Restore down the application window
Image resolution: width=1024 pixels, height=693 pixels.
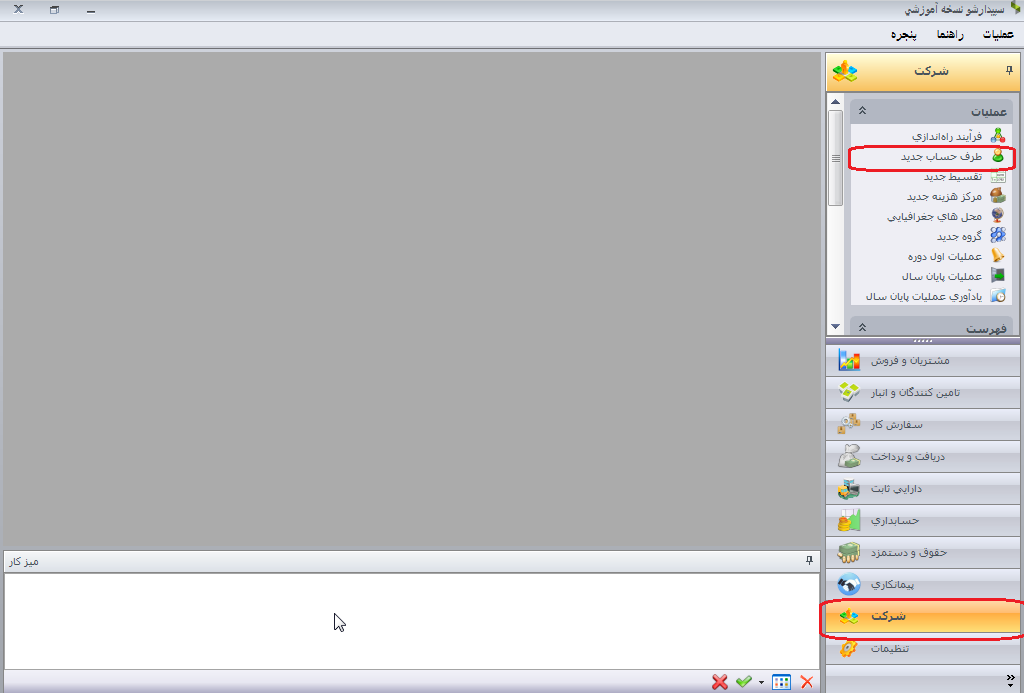pos(54,10)
